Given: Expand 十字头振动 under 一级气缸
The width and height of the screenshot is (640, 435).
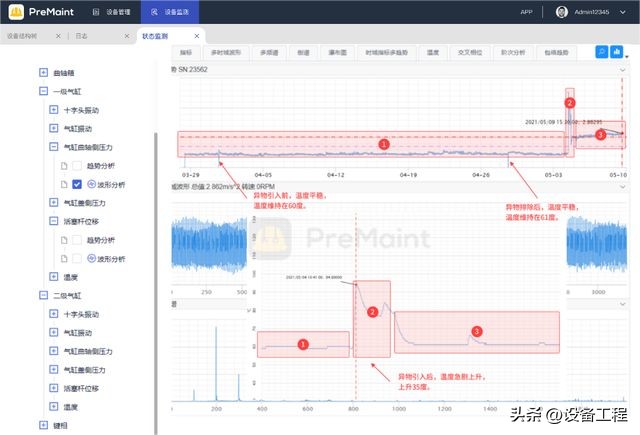Looking at the screenshot, I should click(x=53, y=110).
